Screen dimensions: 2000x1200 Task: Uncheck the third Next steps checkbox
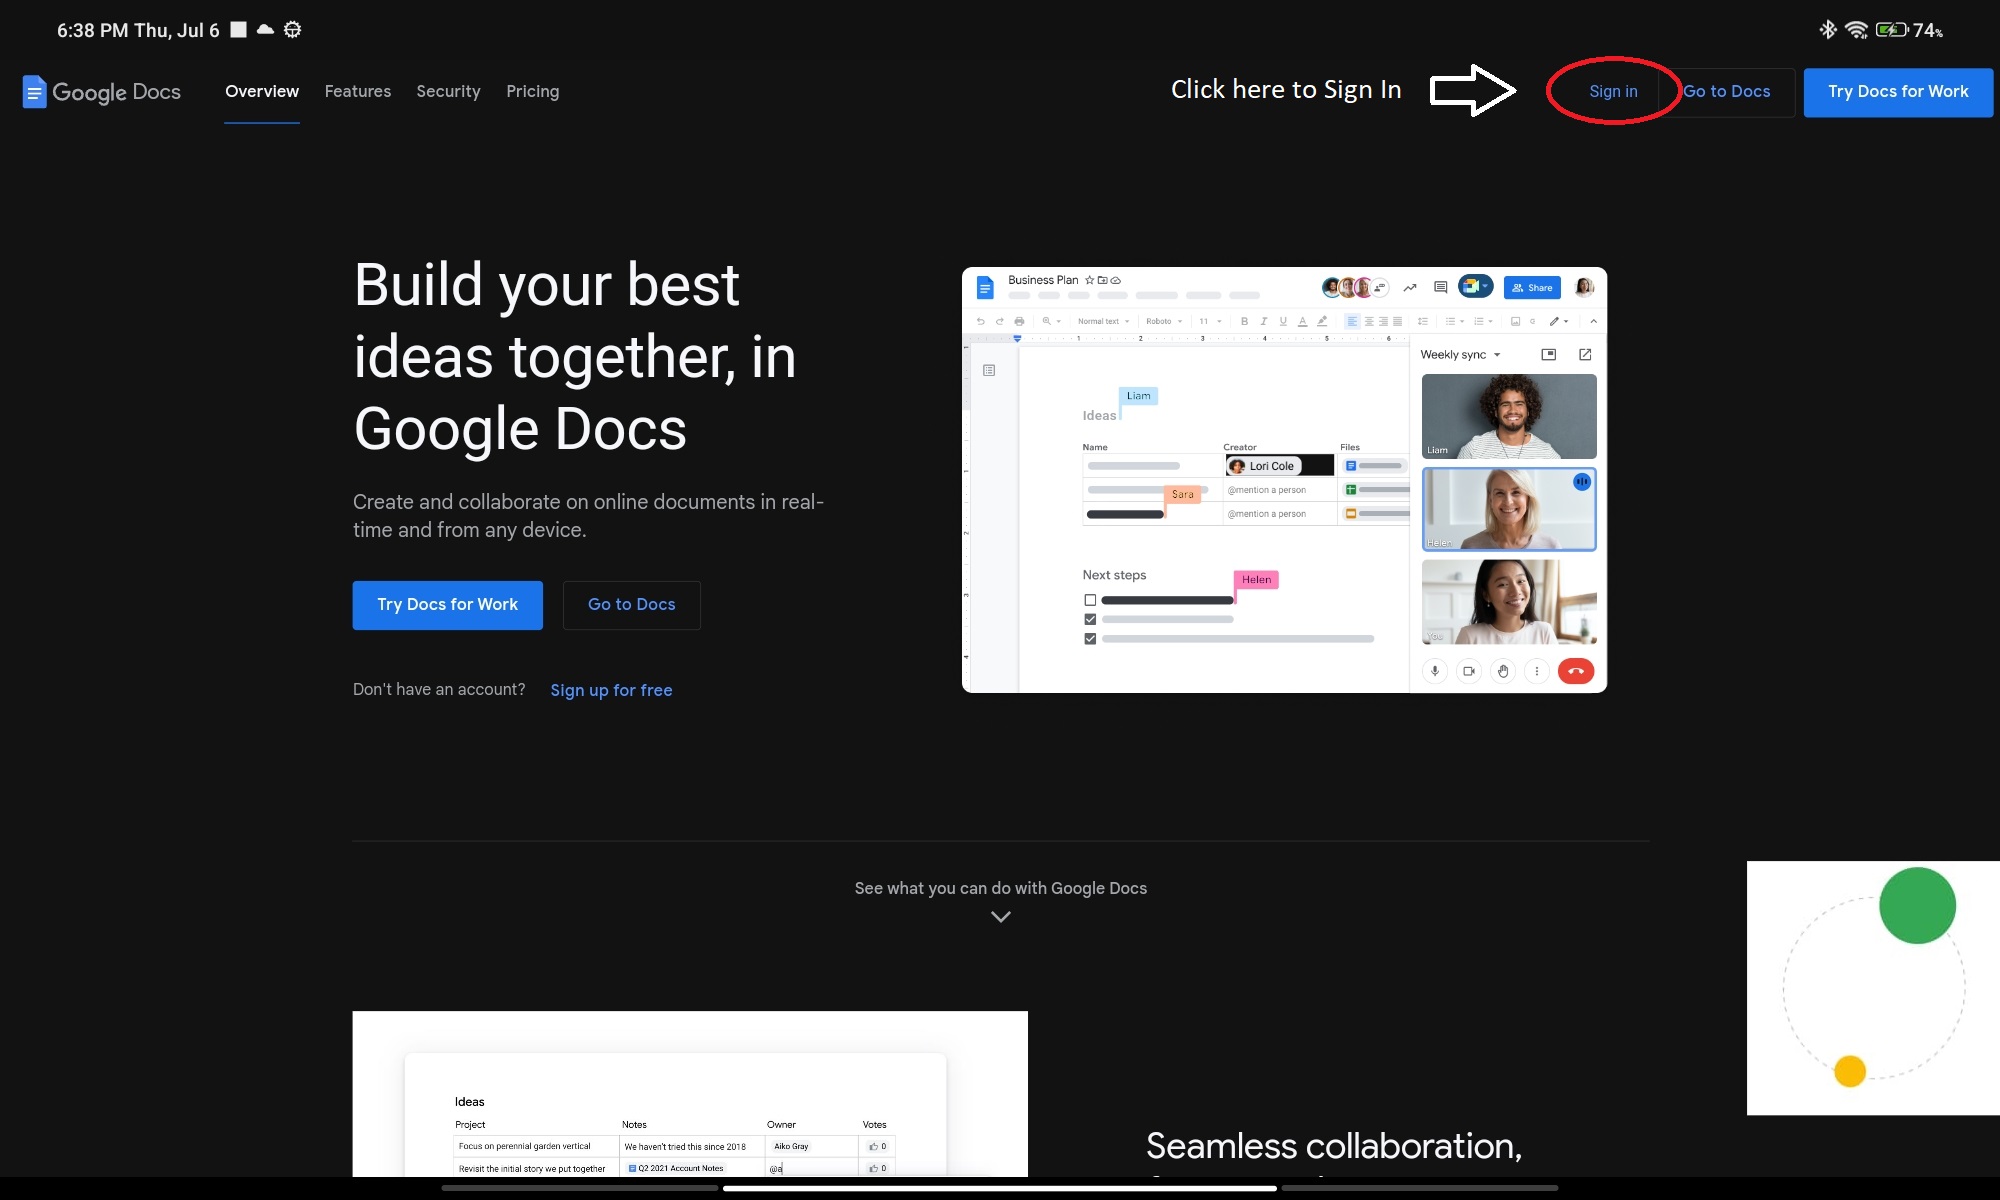coord(1090,639)
